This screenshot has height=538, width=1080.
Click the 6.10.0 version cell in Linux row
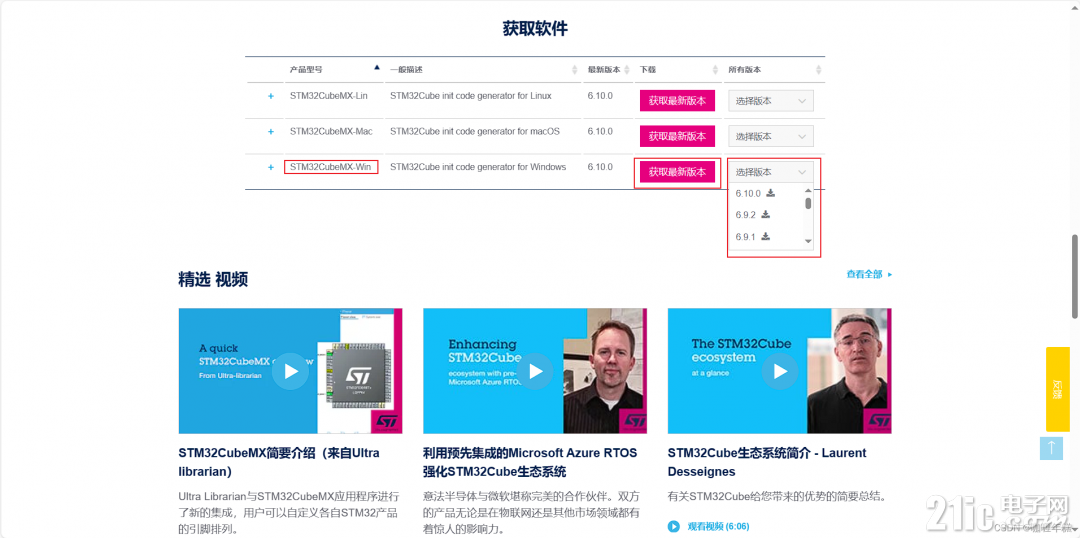coord(600,96)
